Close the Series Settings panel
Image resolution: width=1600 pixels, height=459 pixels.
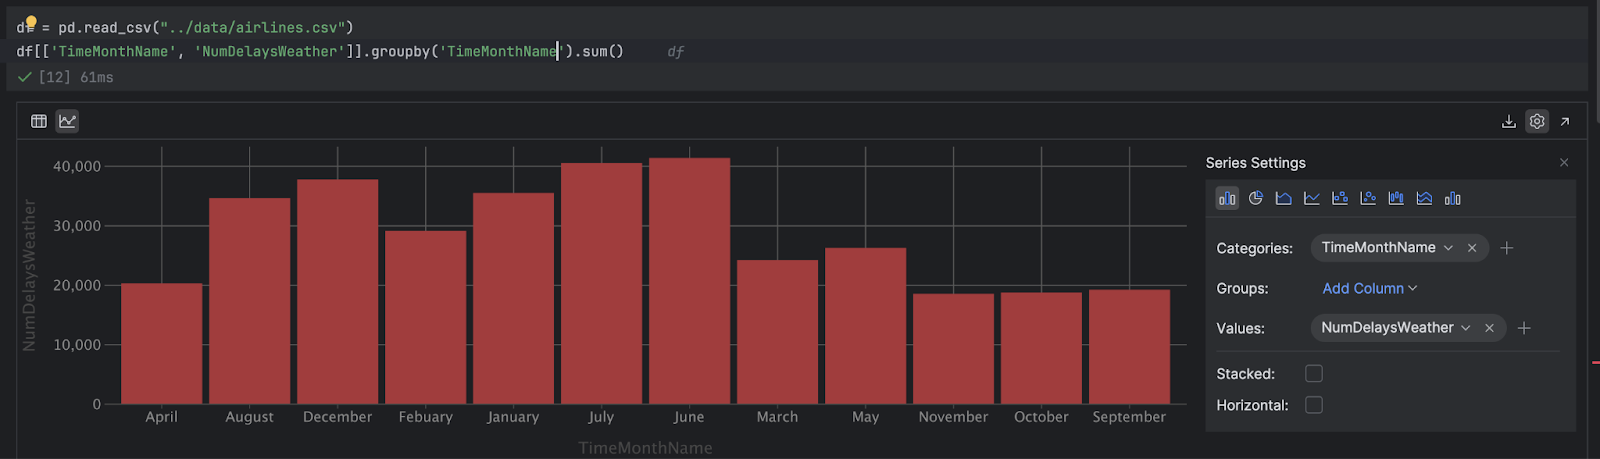click(x=1564, y=162)
